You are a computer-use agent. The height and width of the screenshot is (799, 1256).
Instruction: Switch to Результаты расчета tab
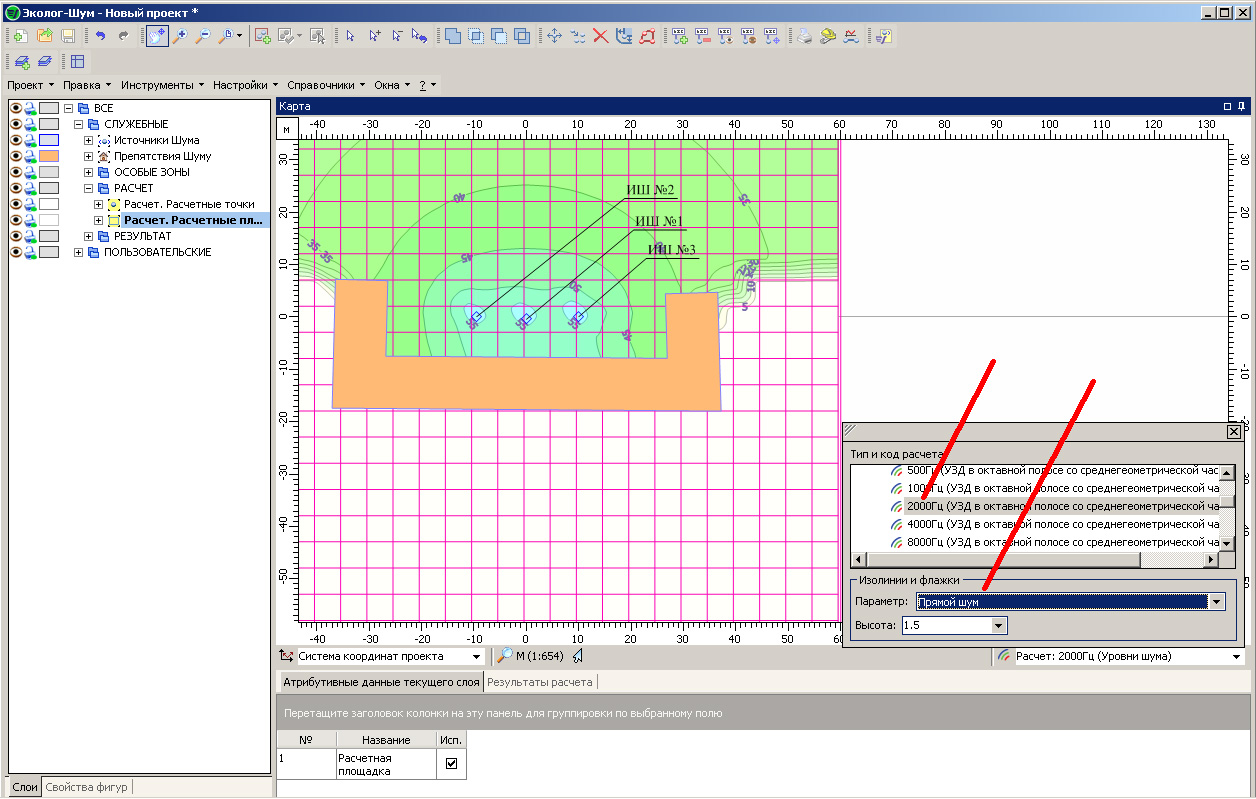coord(540,682)
